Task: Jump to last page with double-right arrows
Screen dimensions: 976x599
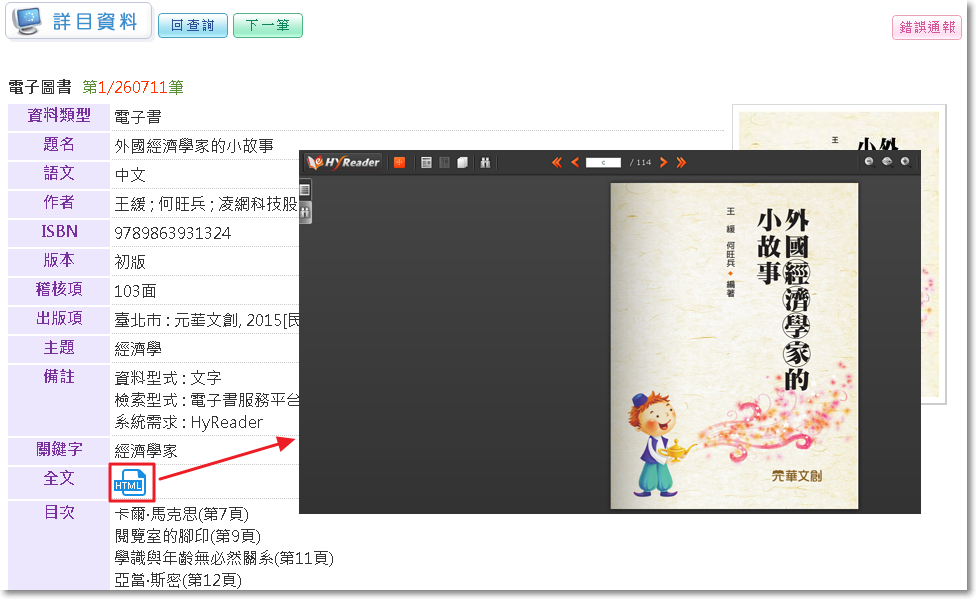Action: [x=681, y=162]
